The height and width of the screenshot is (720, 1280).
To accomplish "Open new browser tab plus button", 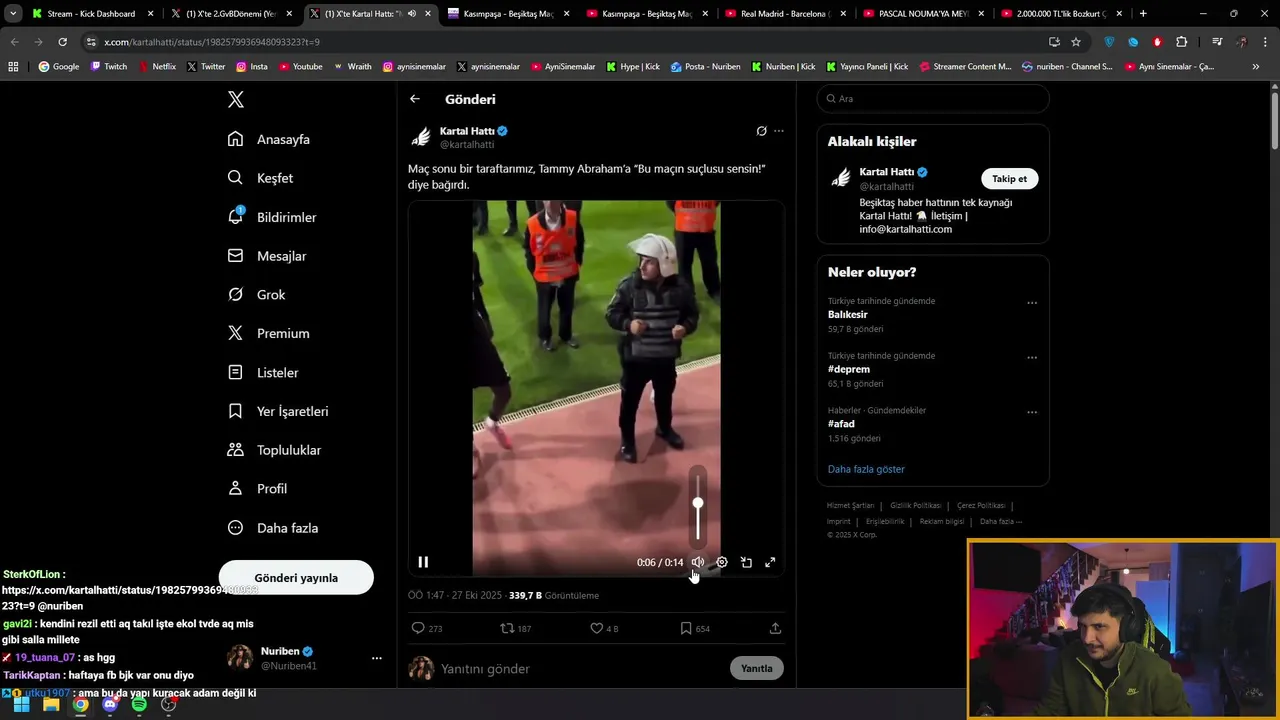I will click(1143, 14).
